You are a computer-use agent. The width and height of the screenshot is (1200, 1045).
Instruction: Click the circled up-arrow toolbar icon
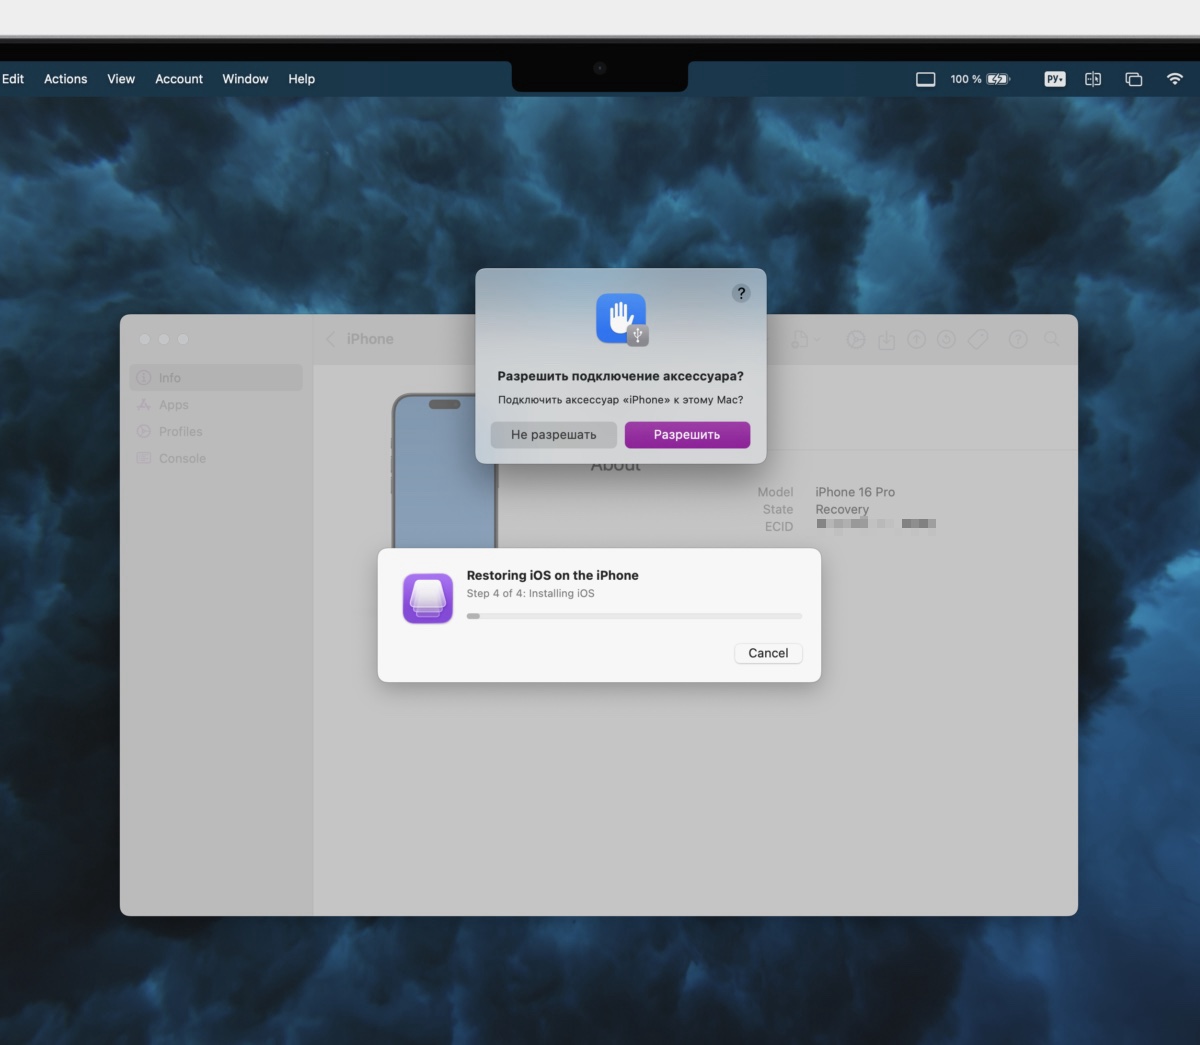click(916, 340)
